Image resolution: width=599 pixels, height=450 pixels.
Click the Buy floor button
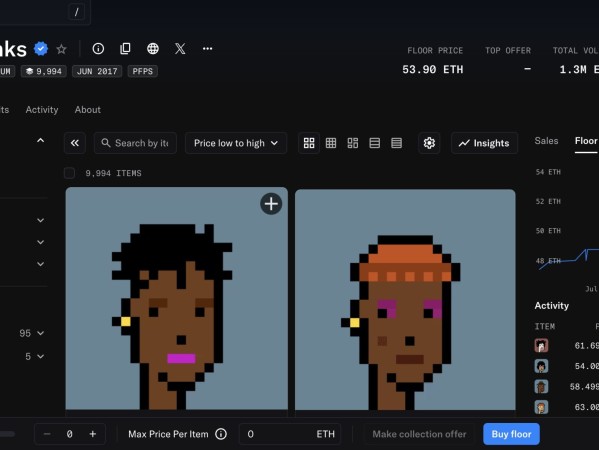pos(511,434)
